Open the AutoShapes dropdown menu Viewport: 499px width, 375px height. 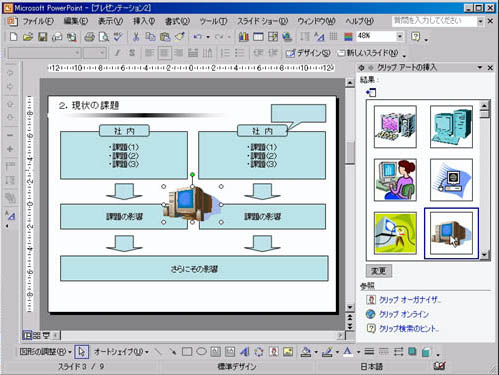(121, 351)
